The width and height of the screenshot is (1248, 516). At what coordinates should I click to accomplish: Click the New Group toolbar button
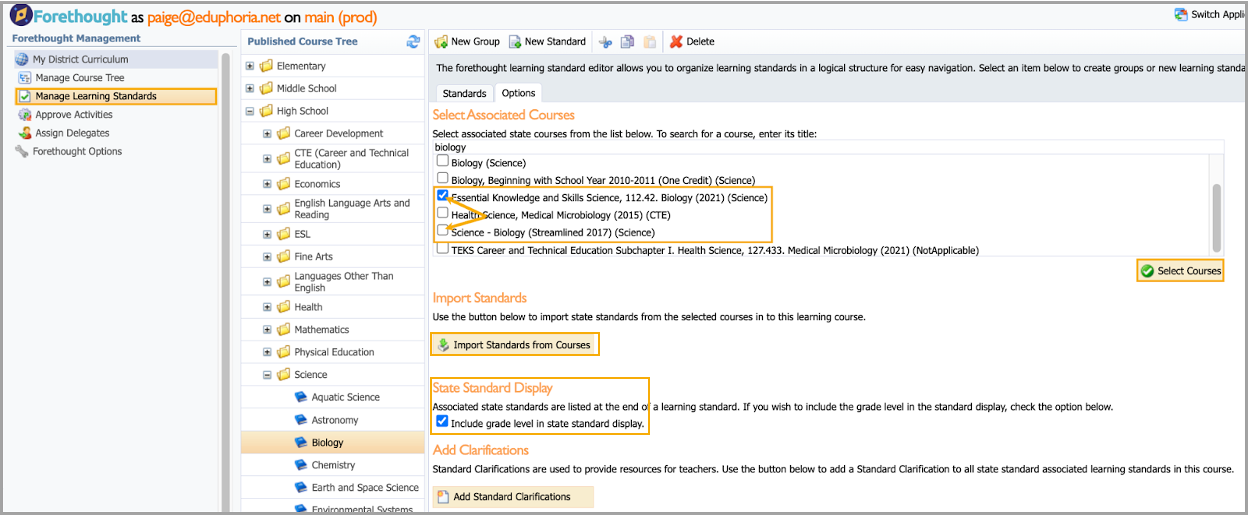click(x=467, y=41)
